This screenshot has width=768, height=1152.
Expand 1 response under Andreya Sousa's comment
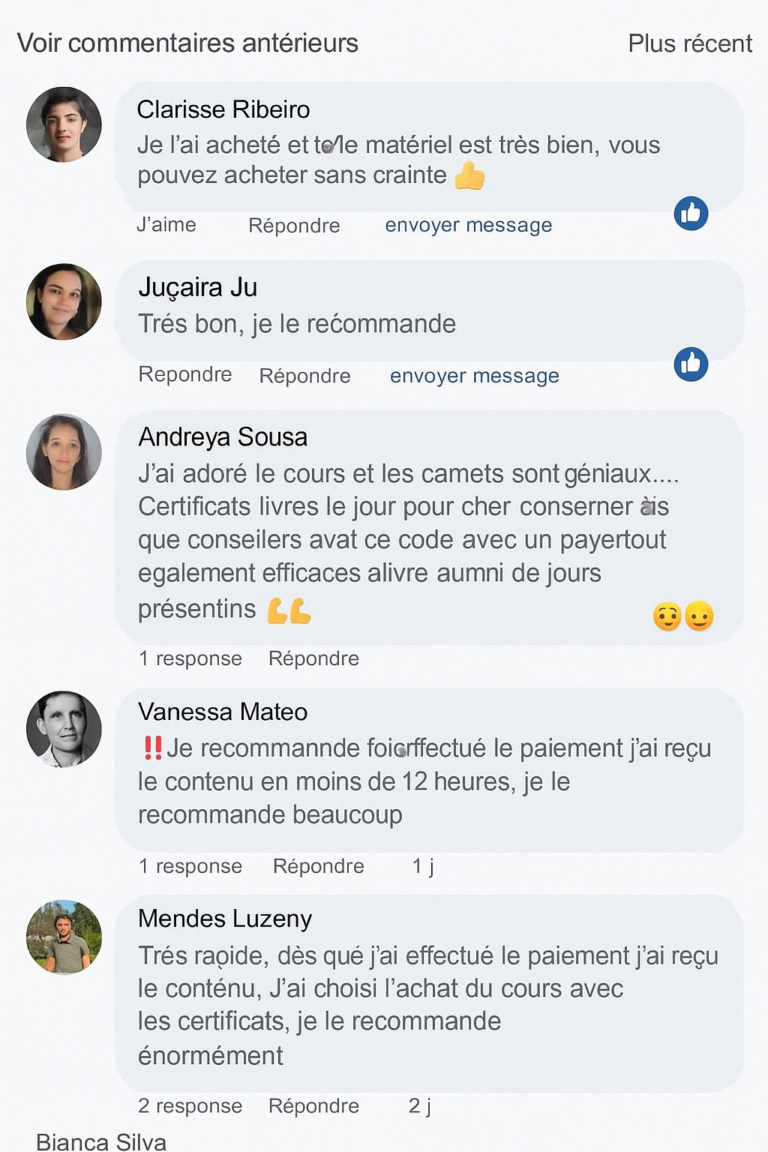click(190, 659)
